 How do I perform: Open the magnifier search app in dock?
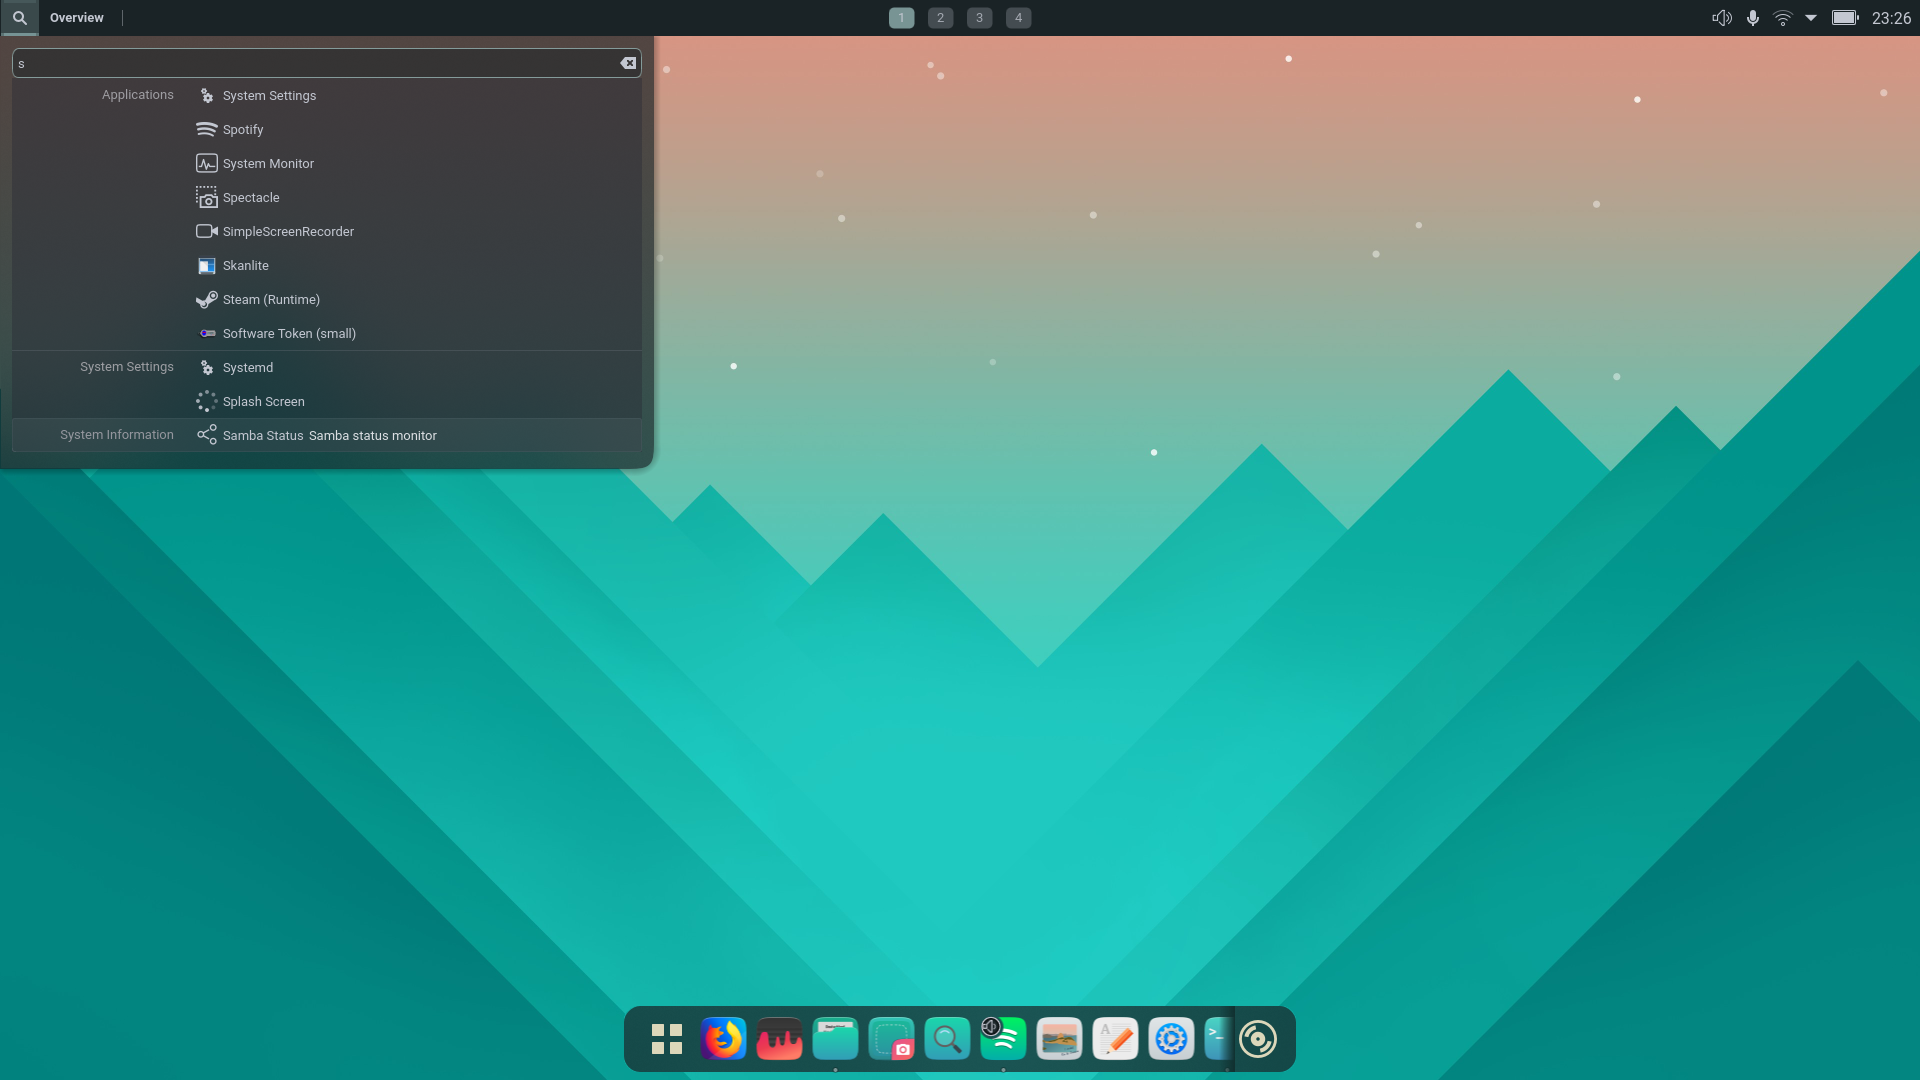click(x=947, y=1039)
